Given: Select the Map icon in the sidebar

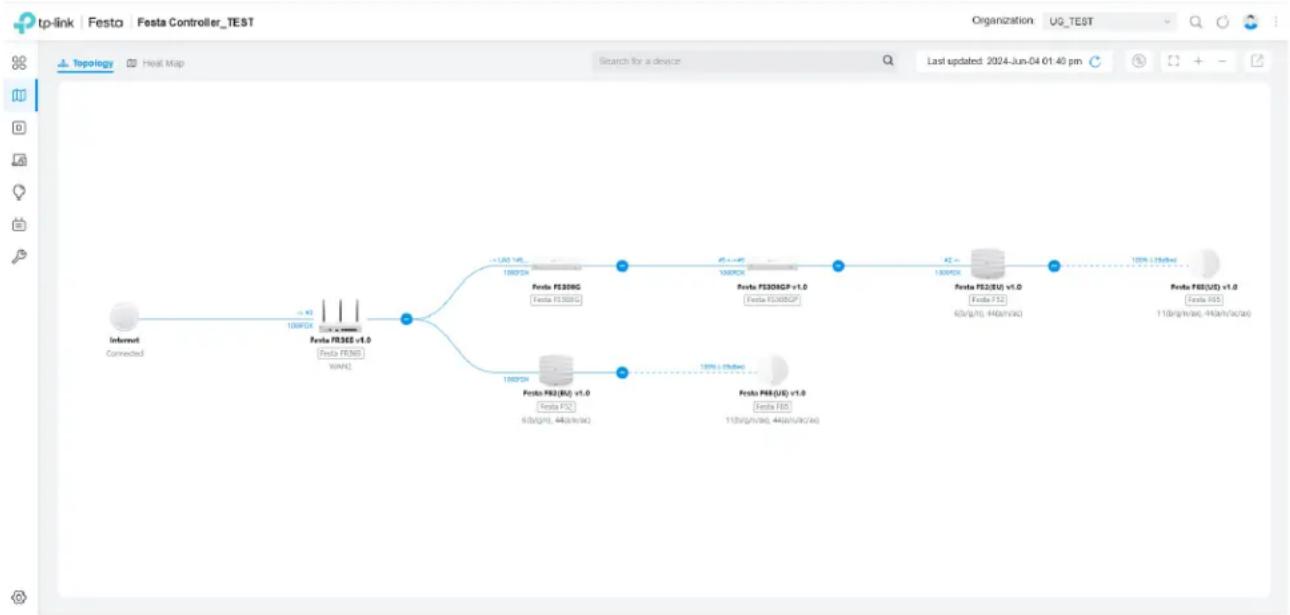Looking at the screenshot, I should coord(19,96).
